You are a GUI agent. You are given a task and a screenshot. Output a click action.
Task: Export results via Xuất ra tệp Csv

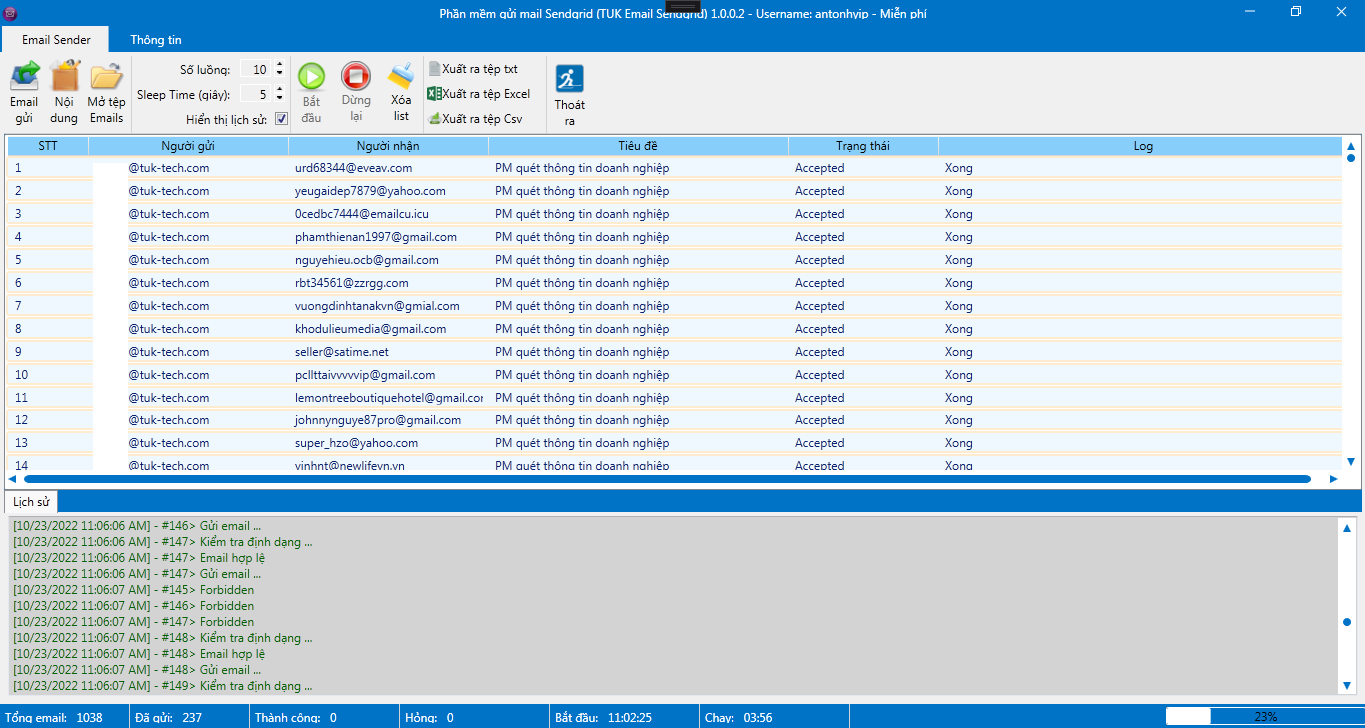(x=475, y=119)
